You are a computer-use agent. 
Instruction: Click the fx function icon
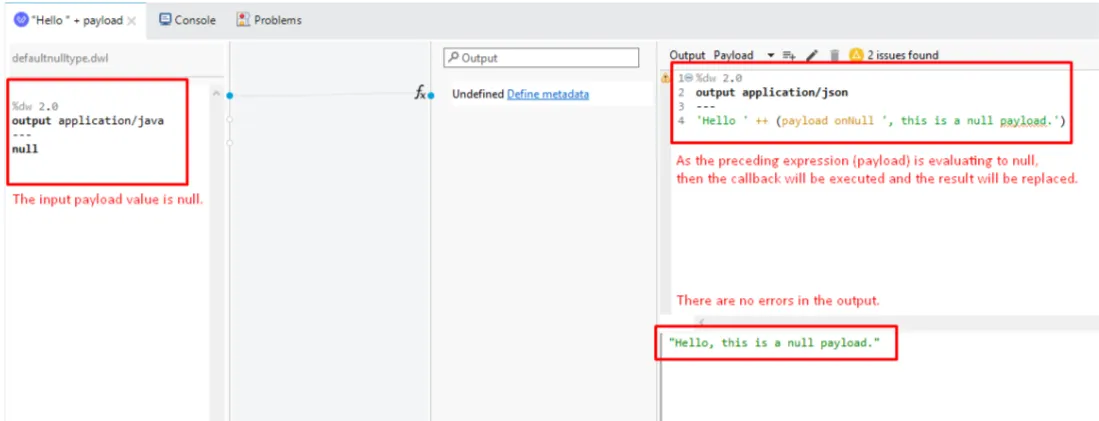tap(420, 92)
